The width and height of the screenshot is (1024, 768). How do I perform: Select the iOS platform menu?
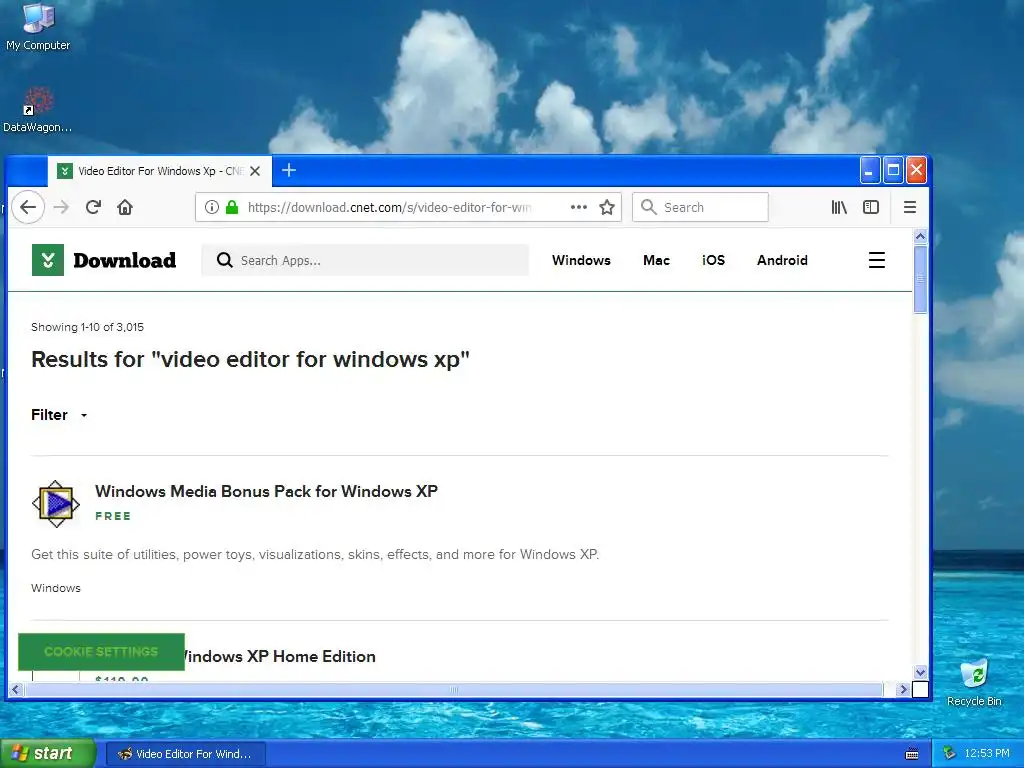click(x=713, y=260)
